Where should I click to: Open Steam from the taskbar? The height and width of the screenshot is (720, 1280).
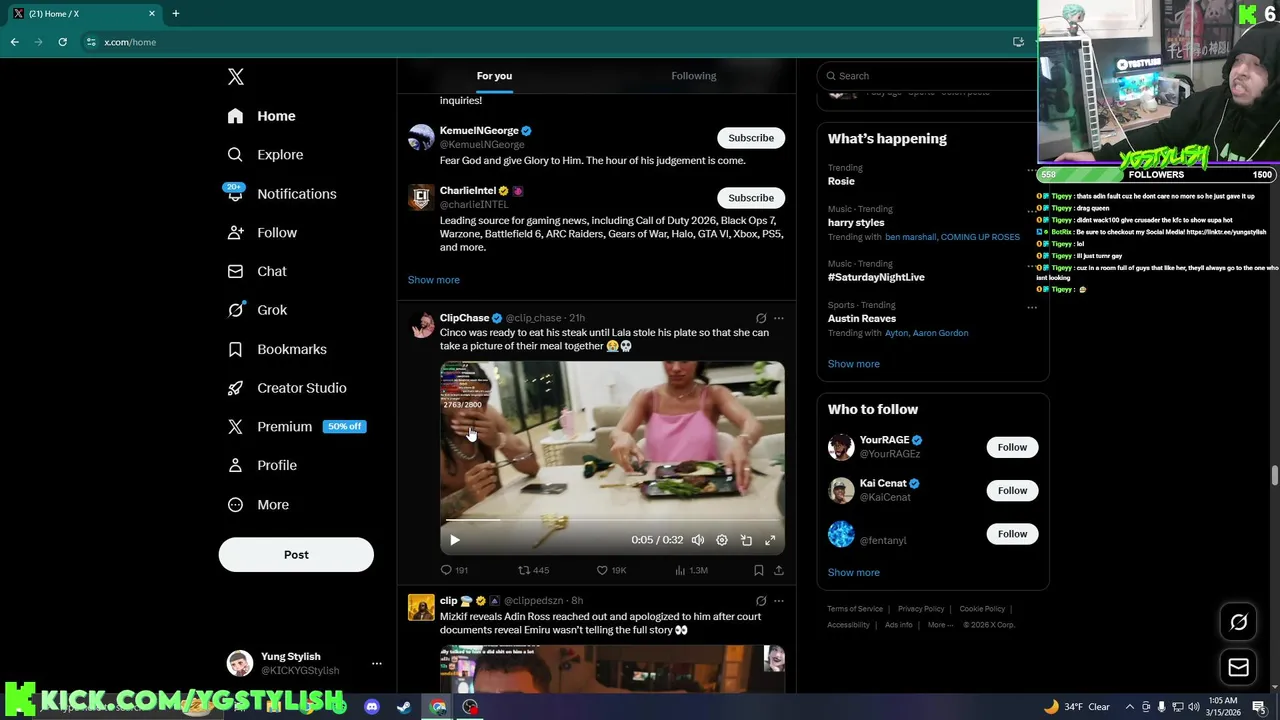pyautogui.click(x=404, y=708)
